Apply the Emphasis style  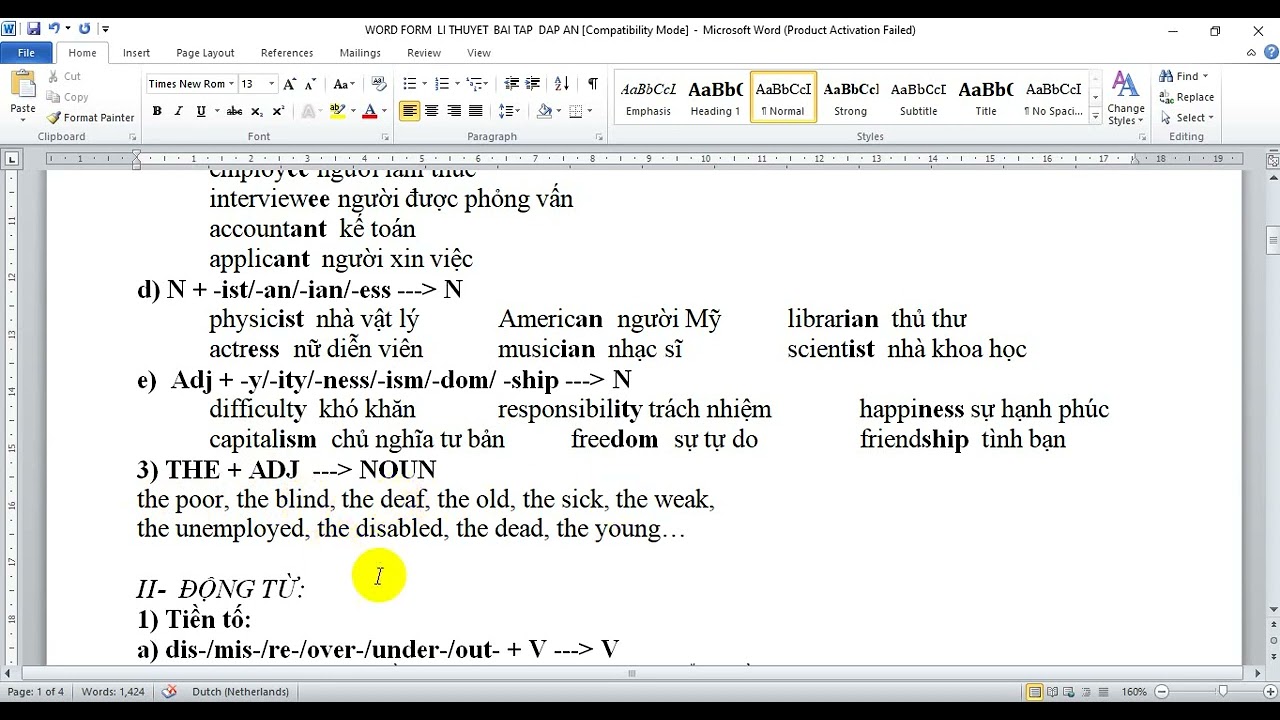(x=648, y=97)
